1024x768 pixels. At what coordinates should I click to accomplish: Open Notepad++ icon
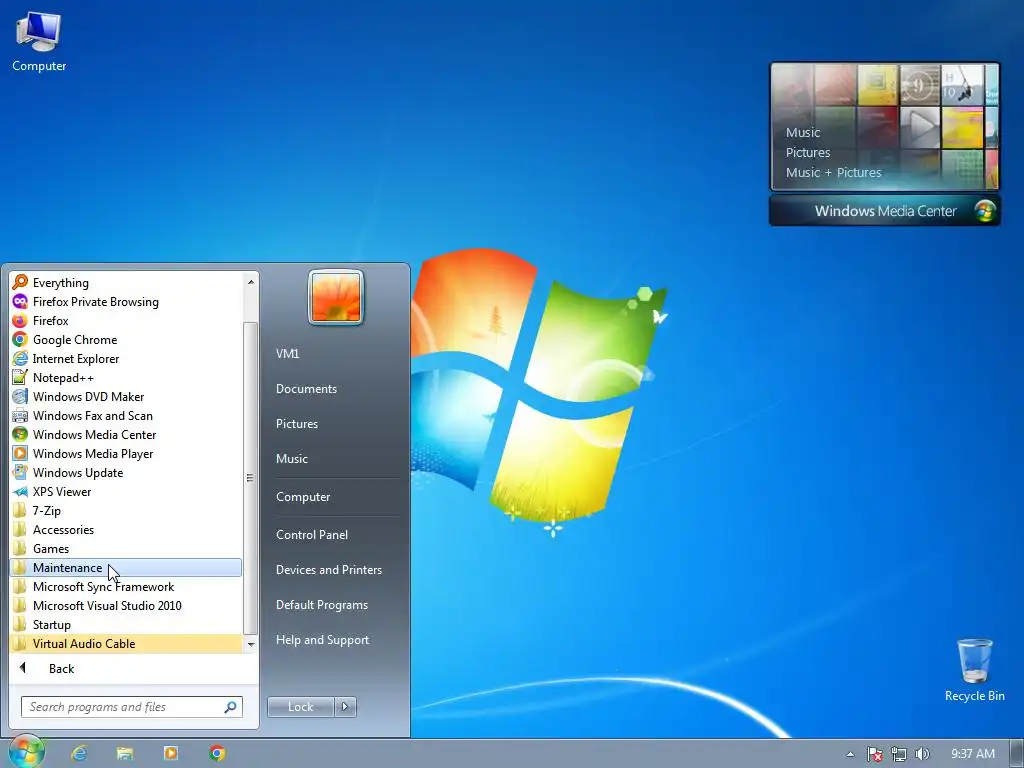pyautogui.click(x=20, y=377)
